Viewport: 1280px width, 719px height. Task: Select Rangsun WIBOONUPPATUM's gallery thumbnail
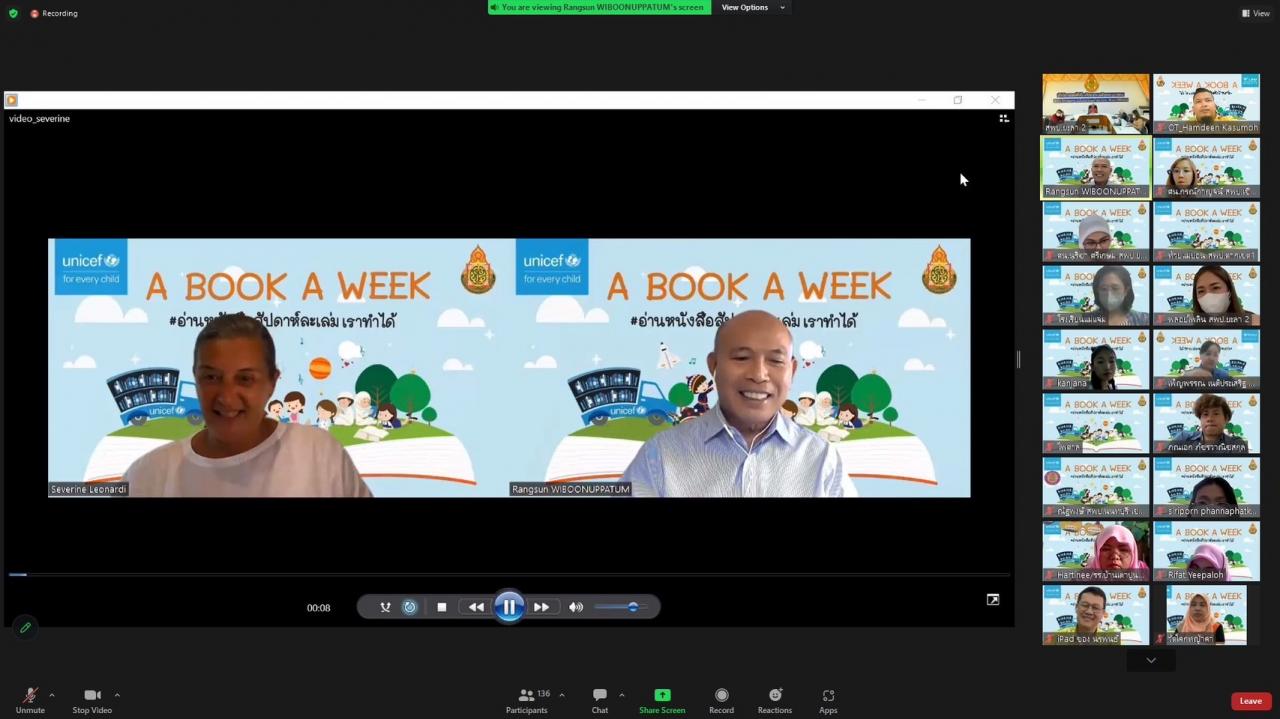point(1096,168)
